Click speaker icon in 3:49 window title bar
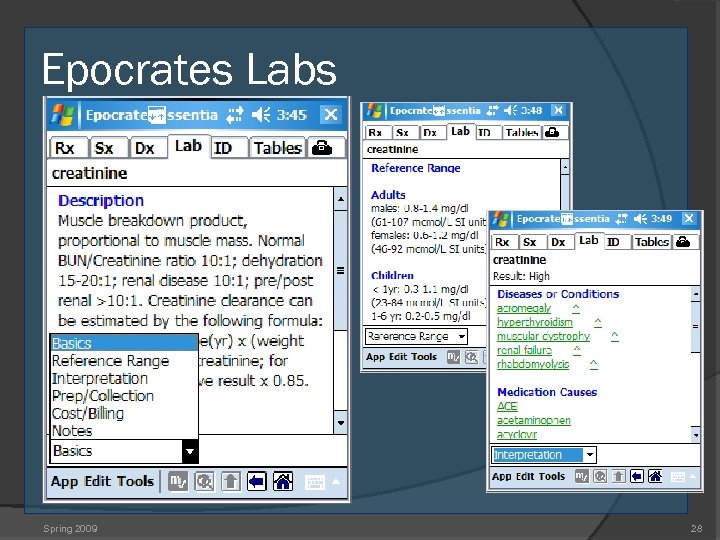Viewport: 720px width, 540px height. click(640, 219)
